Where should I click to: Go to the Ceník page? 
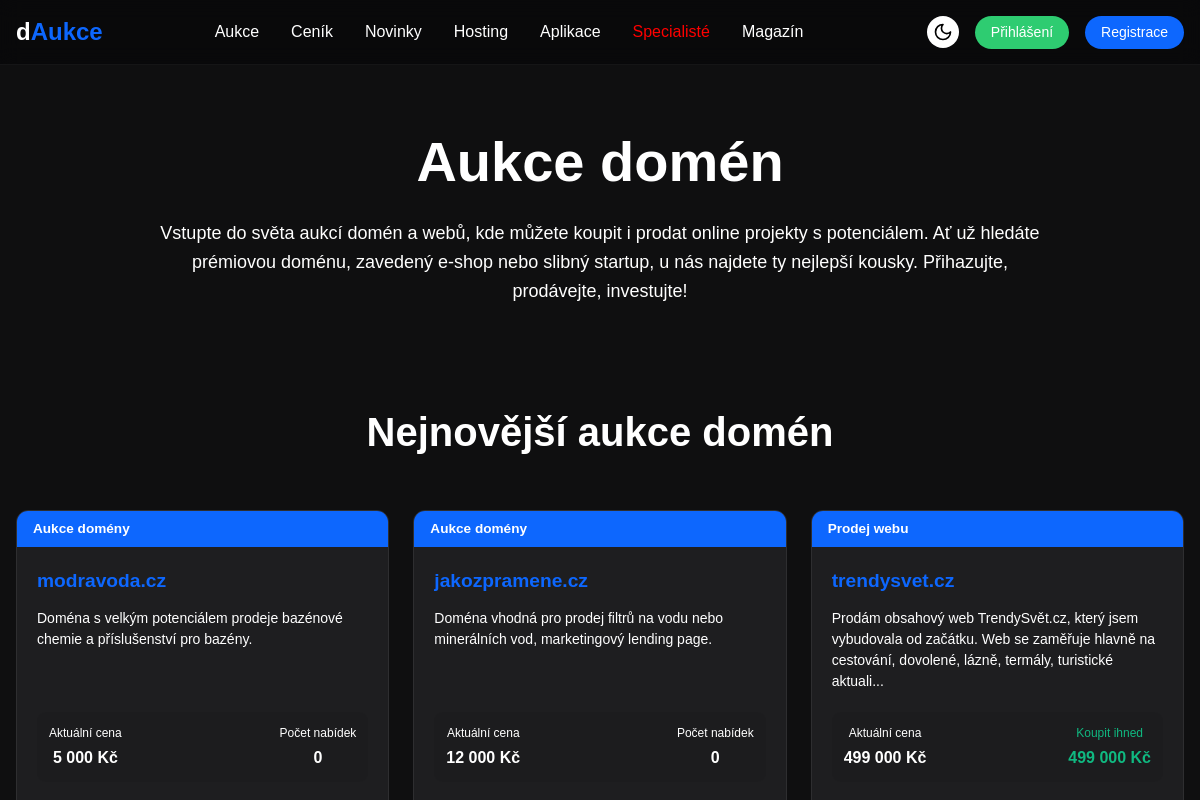click(312, 32)
